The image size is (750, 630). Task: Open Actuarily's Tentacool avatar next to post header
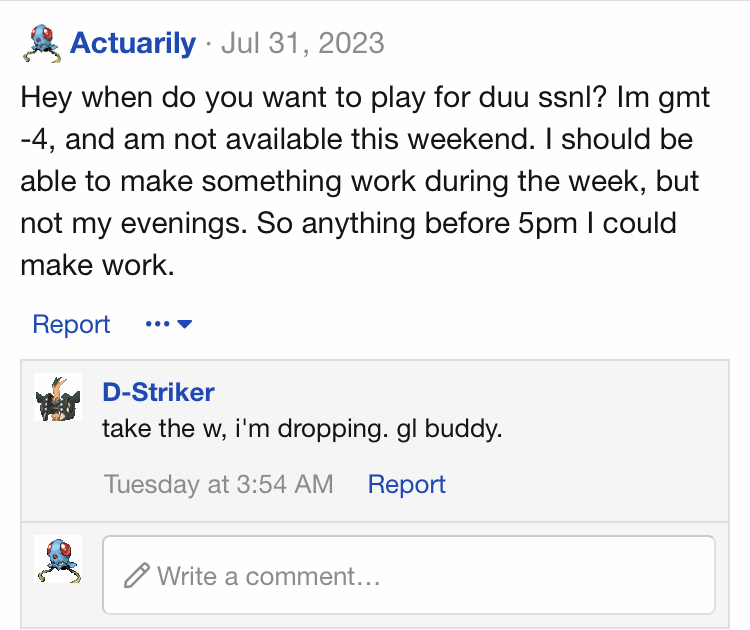[x=42, y=44]
